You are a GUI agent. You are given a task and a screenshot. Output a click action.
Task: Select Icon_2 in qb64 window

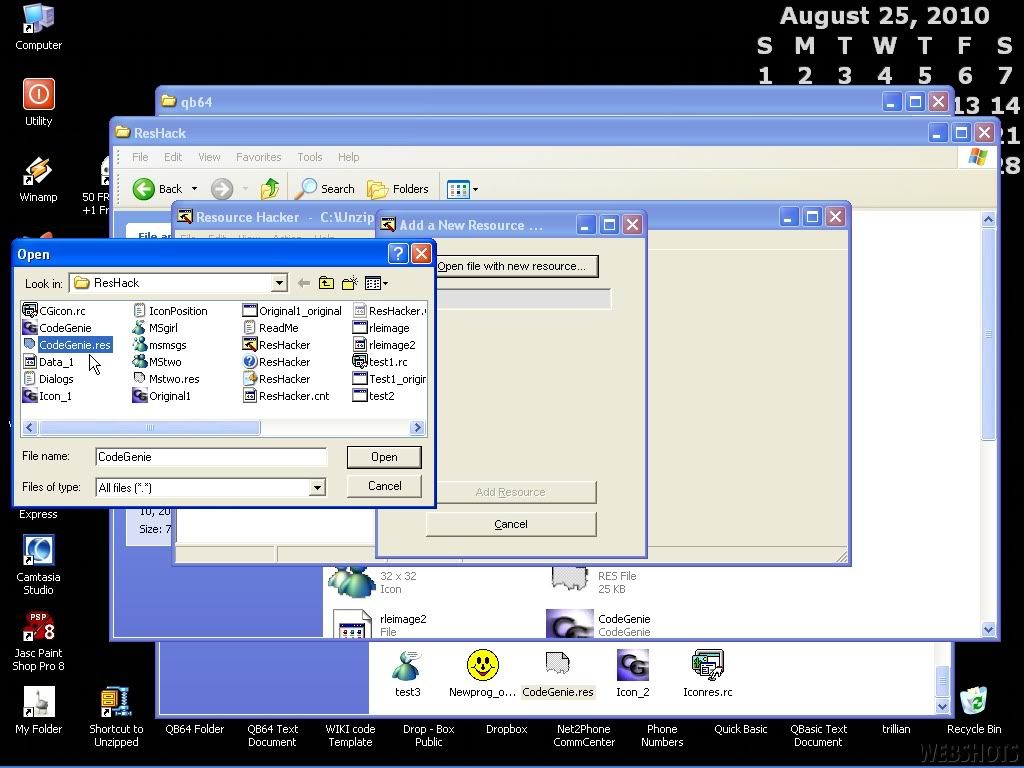(633, 674)
